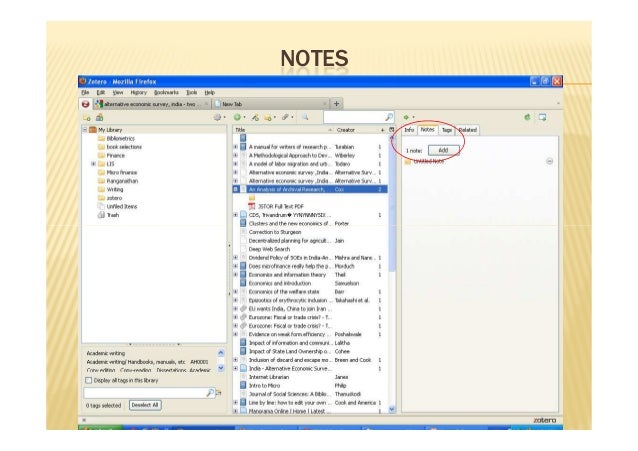Click the Add note button
This screenshot has width=638, height=451.
pyautogui.click(x=444, y=150)
